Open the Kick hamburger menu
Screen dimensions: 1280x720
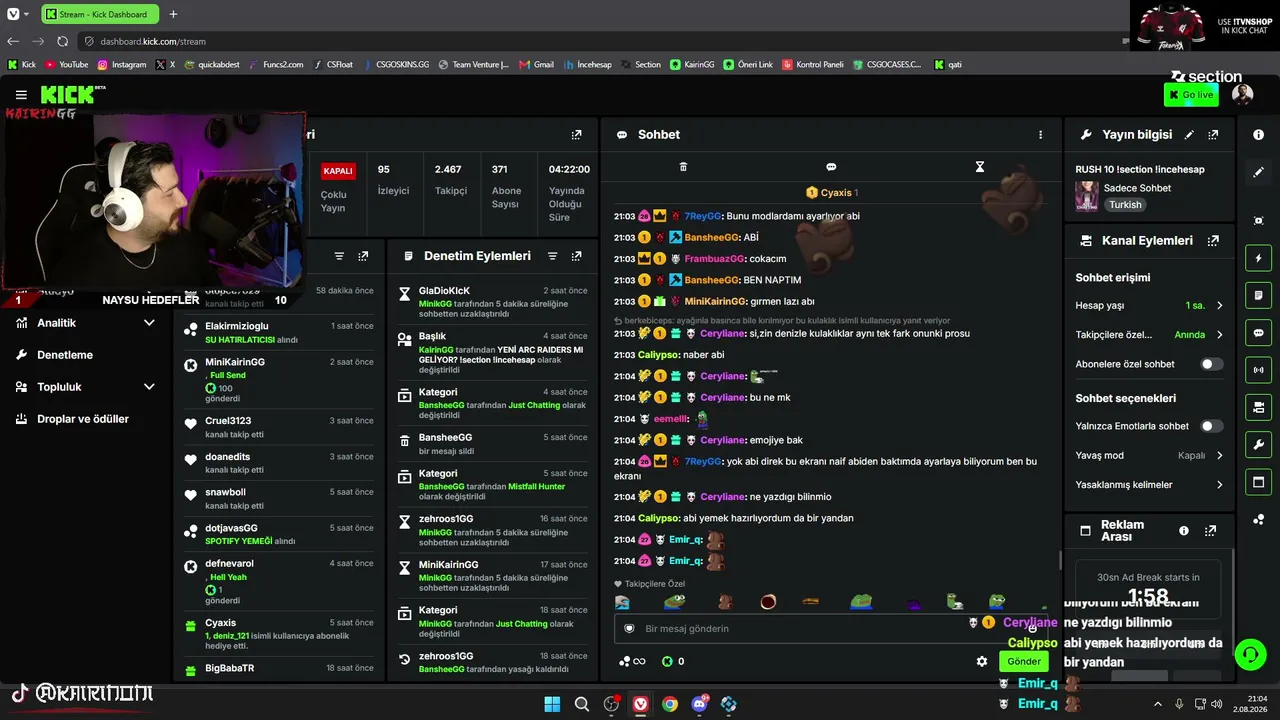pos(21,95)
